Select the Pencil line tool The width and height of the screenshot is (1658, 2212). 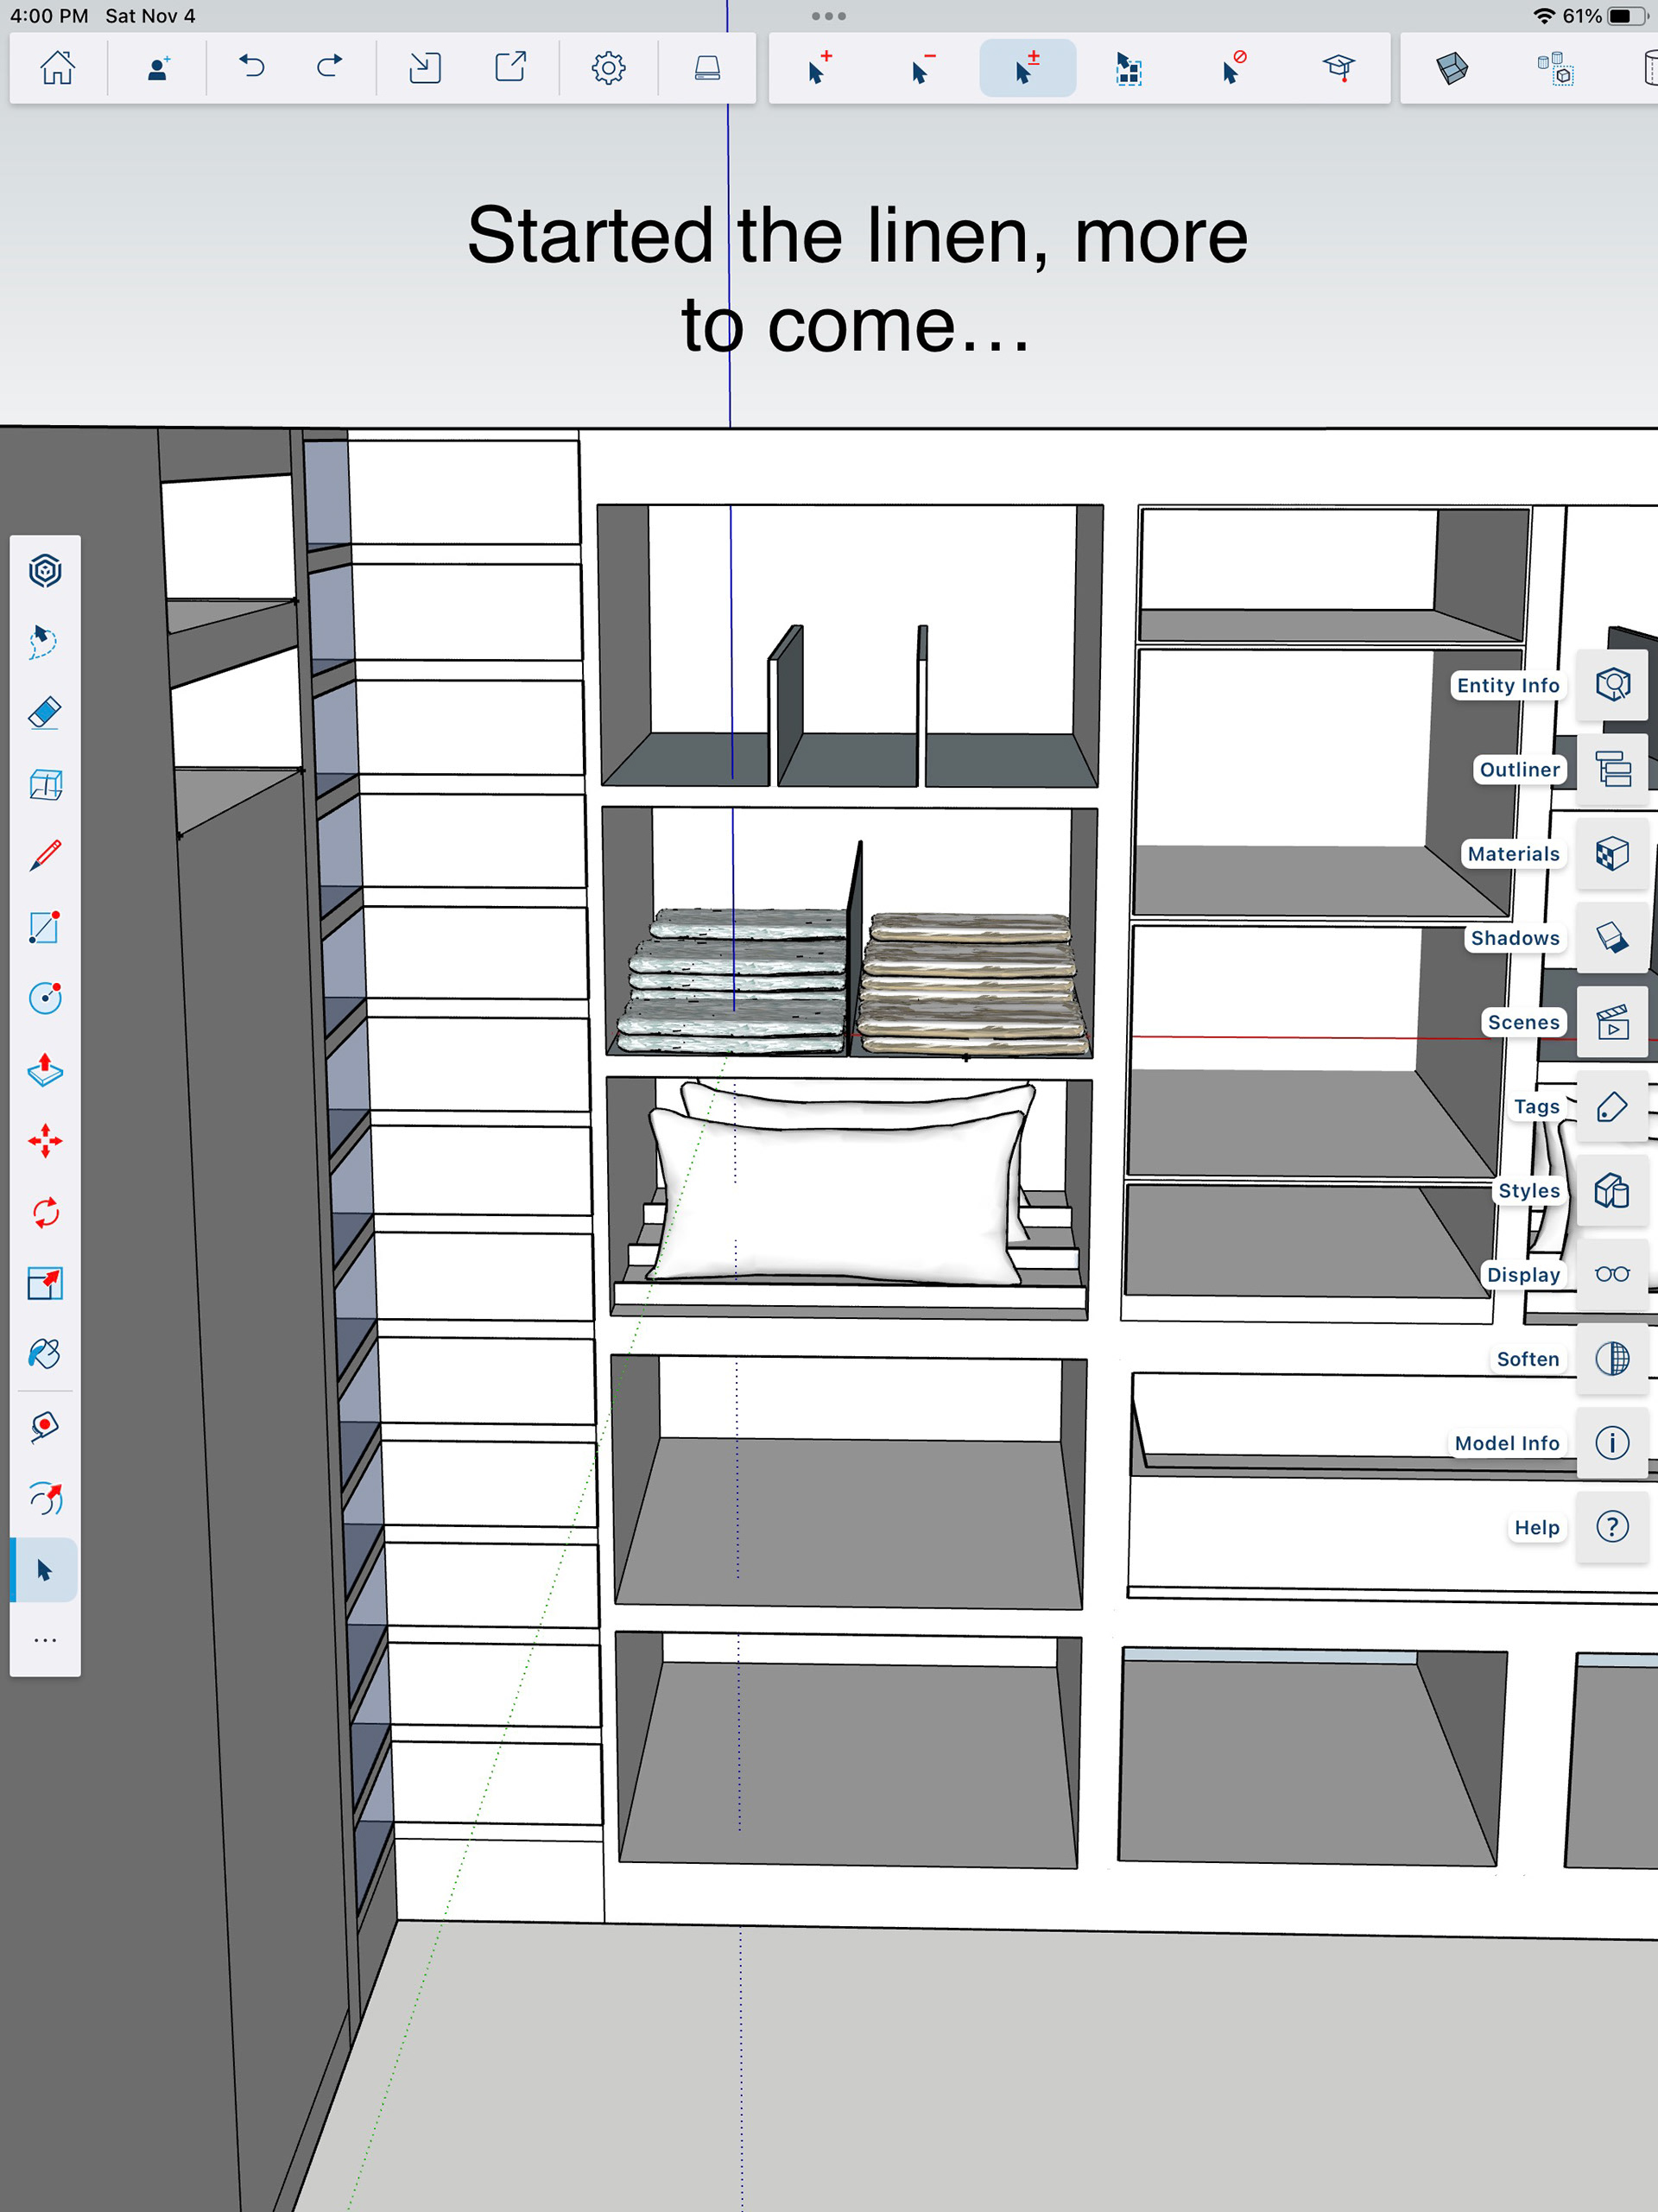(x=45, y=856)
